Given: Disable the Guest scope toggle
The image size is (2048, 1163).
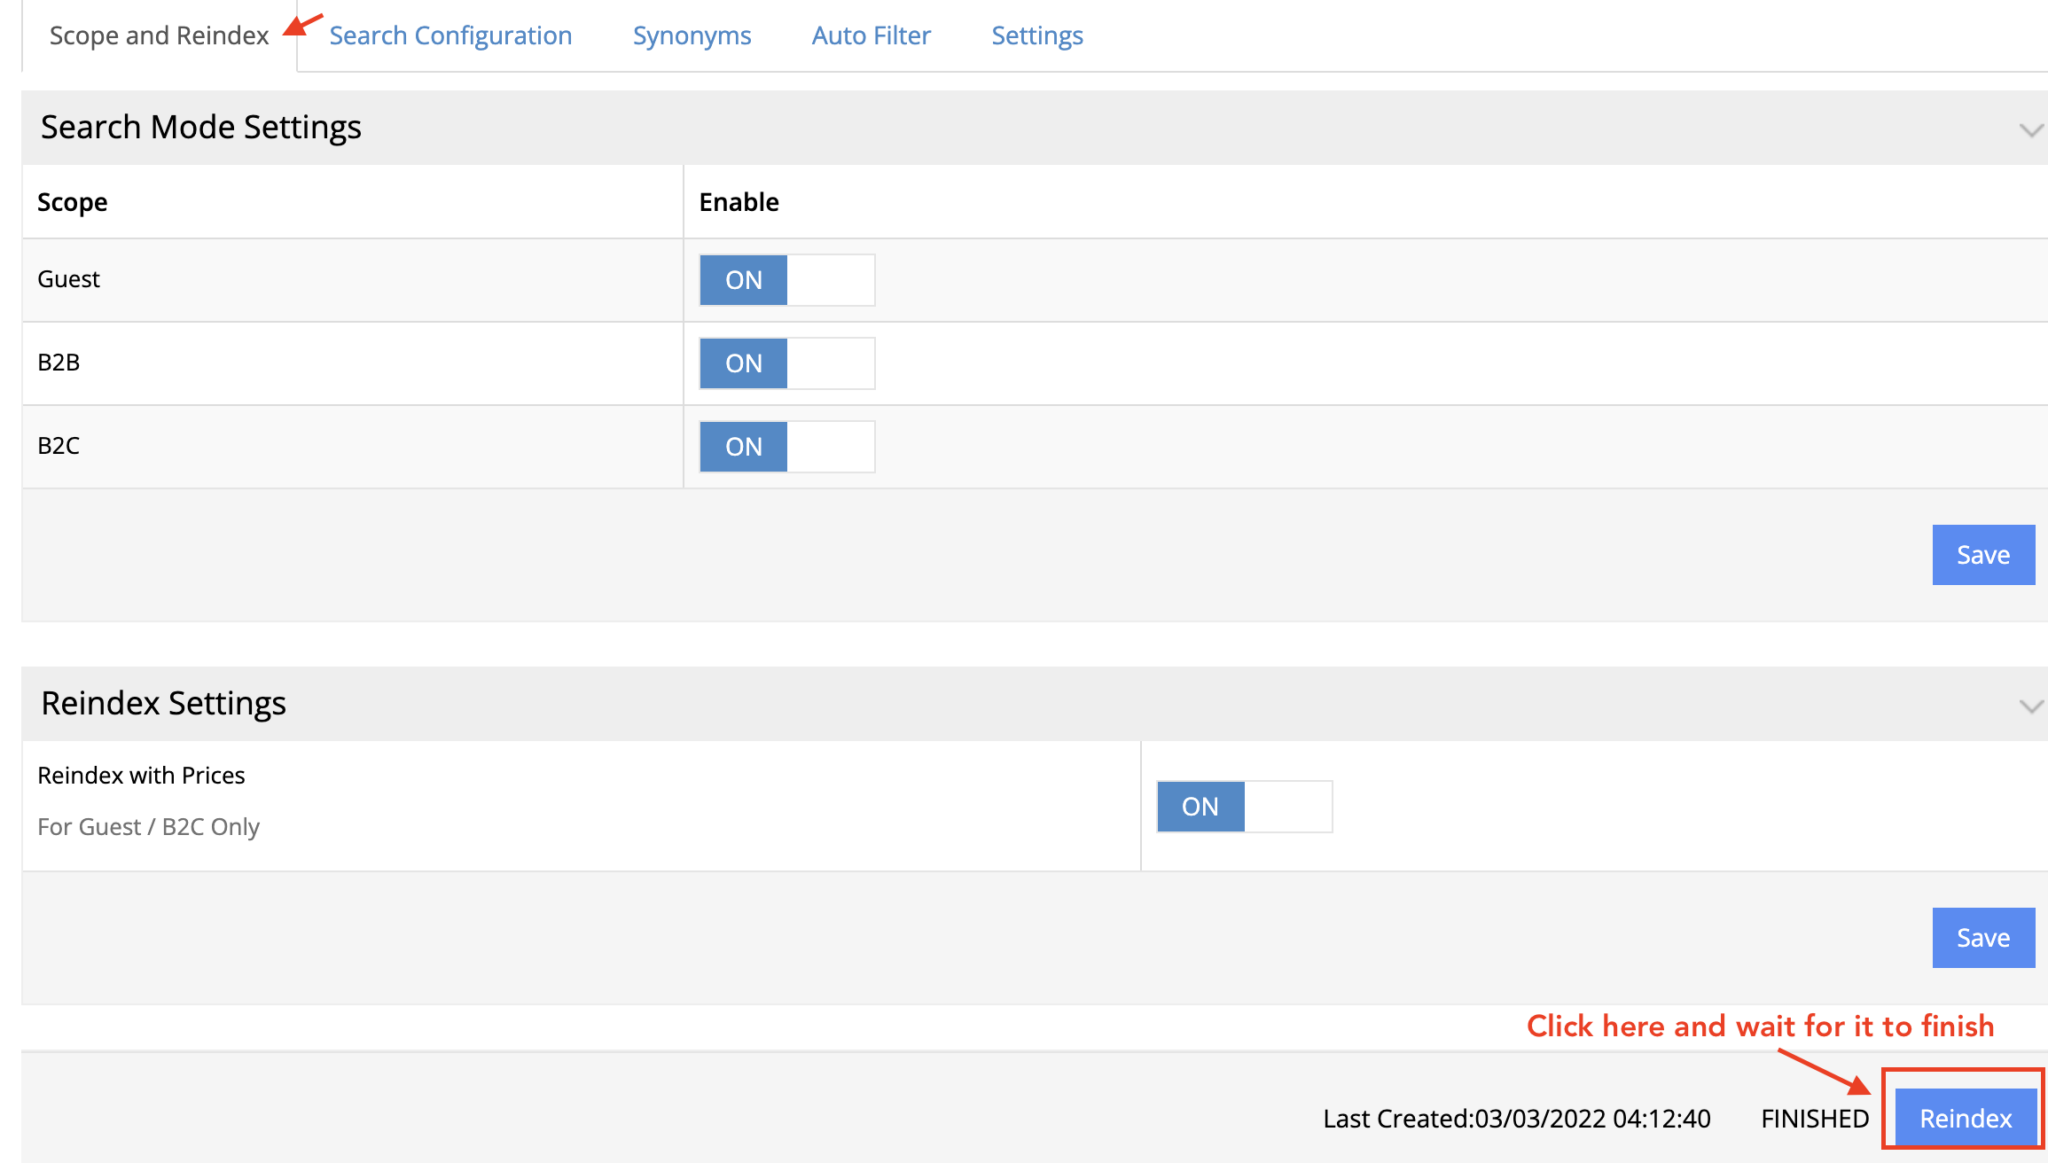Looking at the screenshot, I should pyautogui.click(x=786, y=280).
